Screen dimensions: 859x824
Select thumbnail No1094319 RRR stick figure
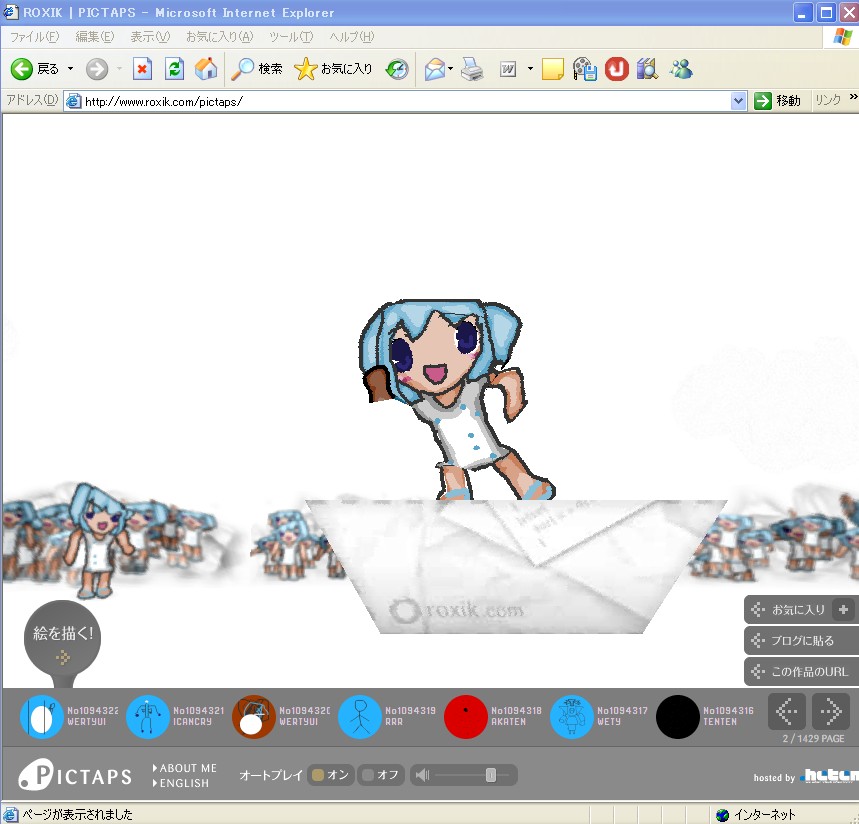[x=360, y=717]
